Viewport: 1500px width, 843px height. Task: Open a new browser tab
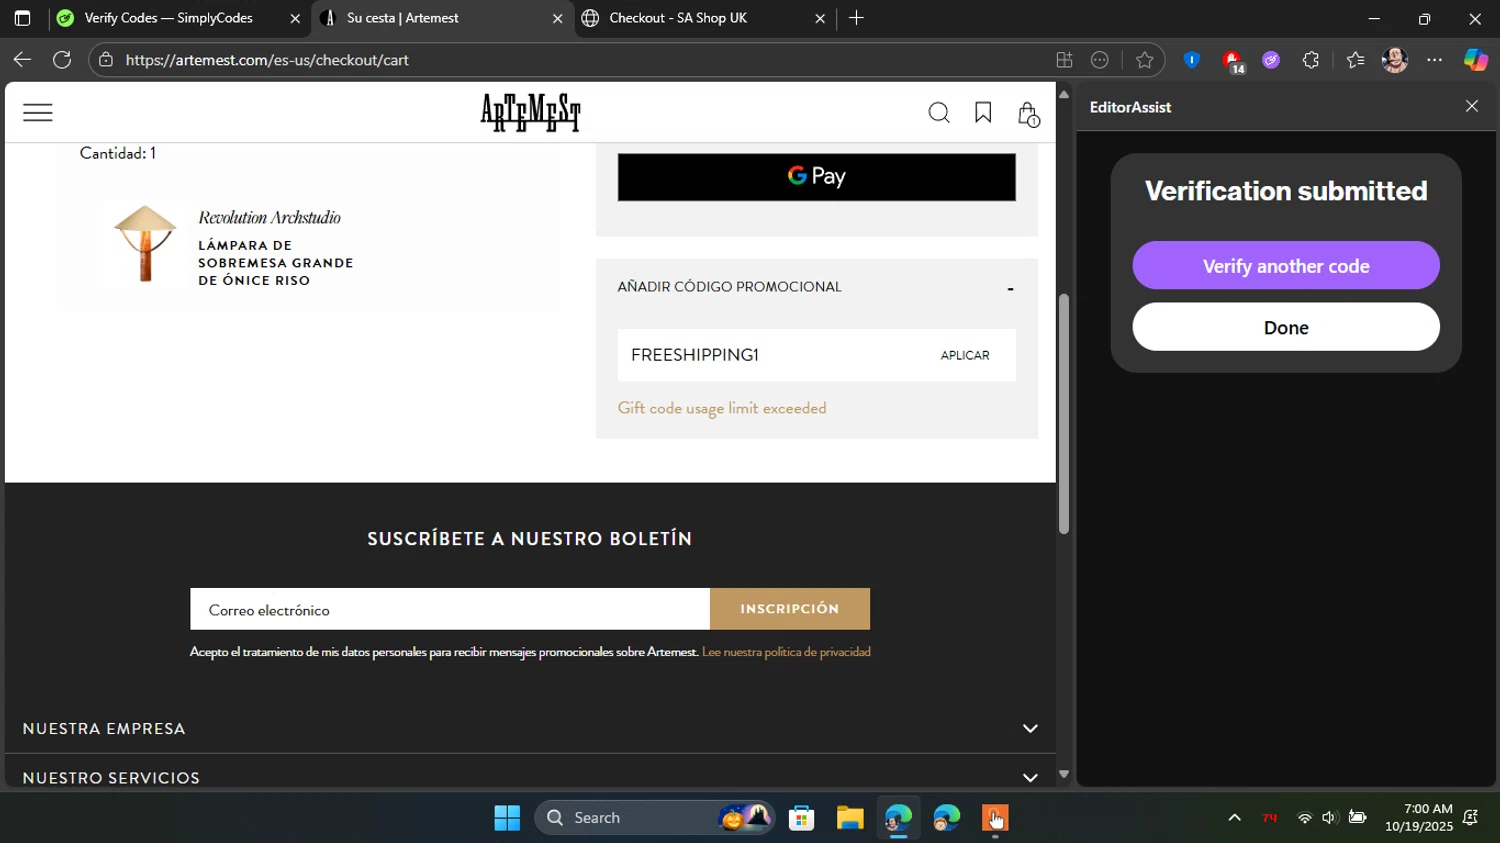pos(856,18)
